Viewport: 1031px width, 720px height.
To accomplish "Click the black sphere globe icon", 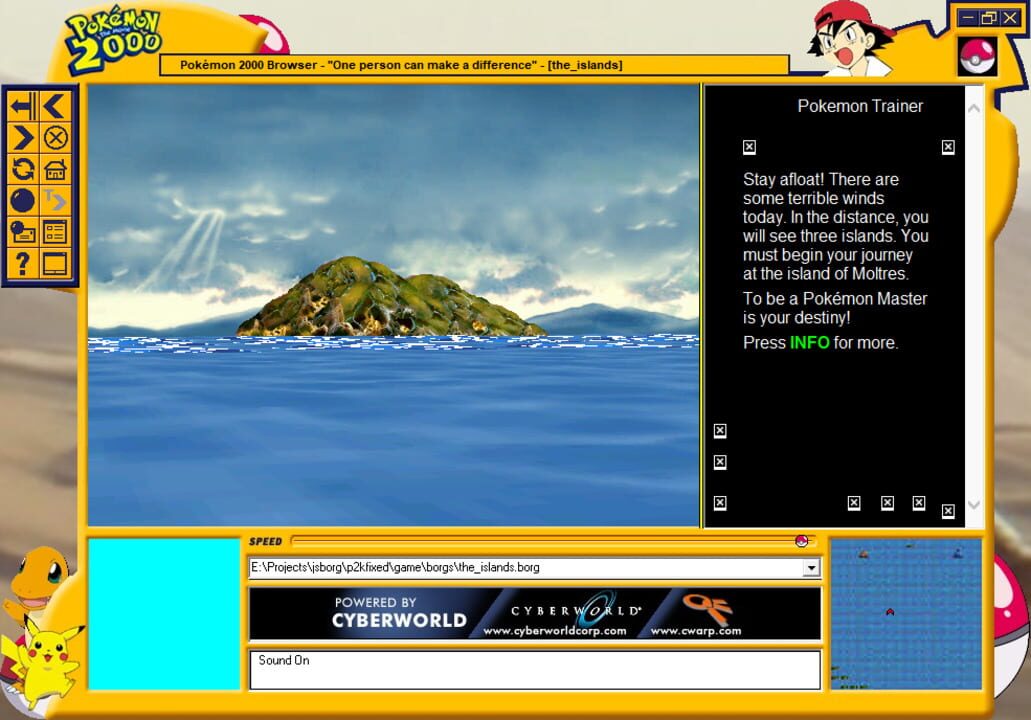I will [25, 200].
